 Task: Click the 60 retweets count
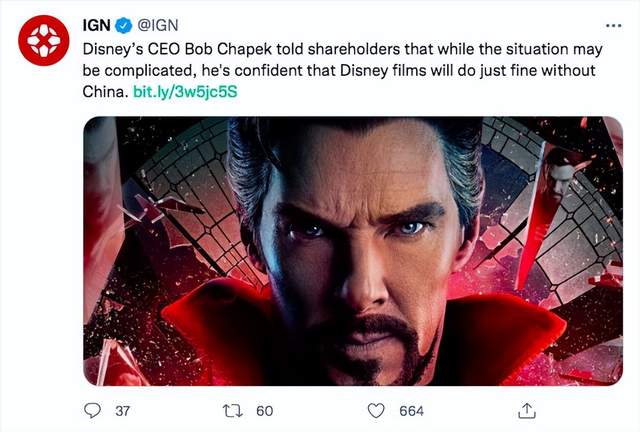265,411
